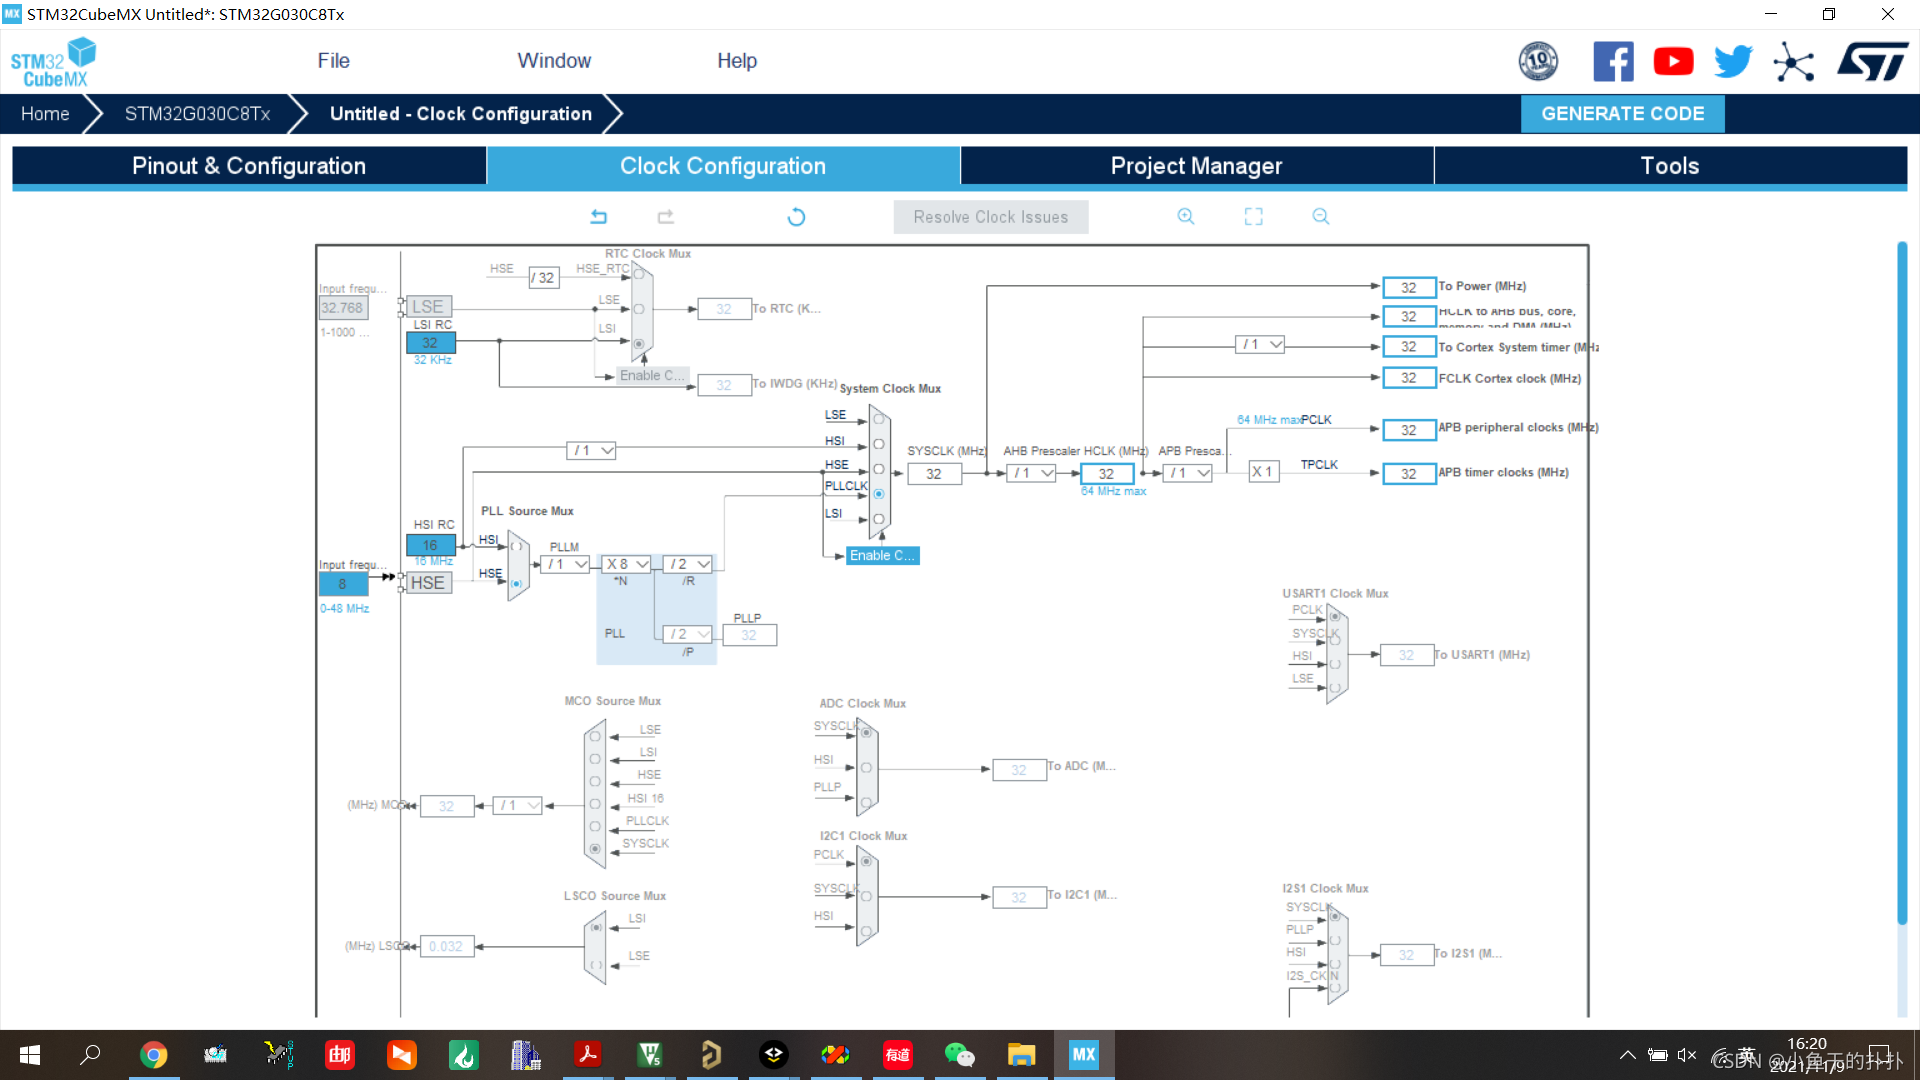1920x1080 pixels.
Task: Click the GENERATE CODE button
Action: tap(1622, 114)
